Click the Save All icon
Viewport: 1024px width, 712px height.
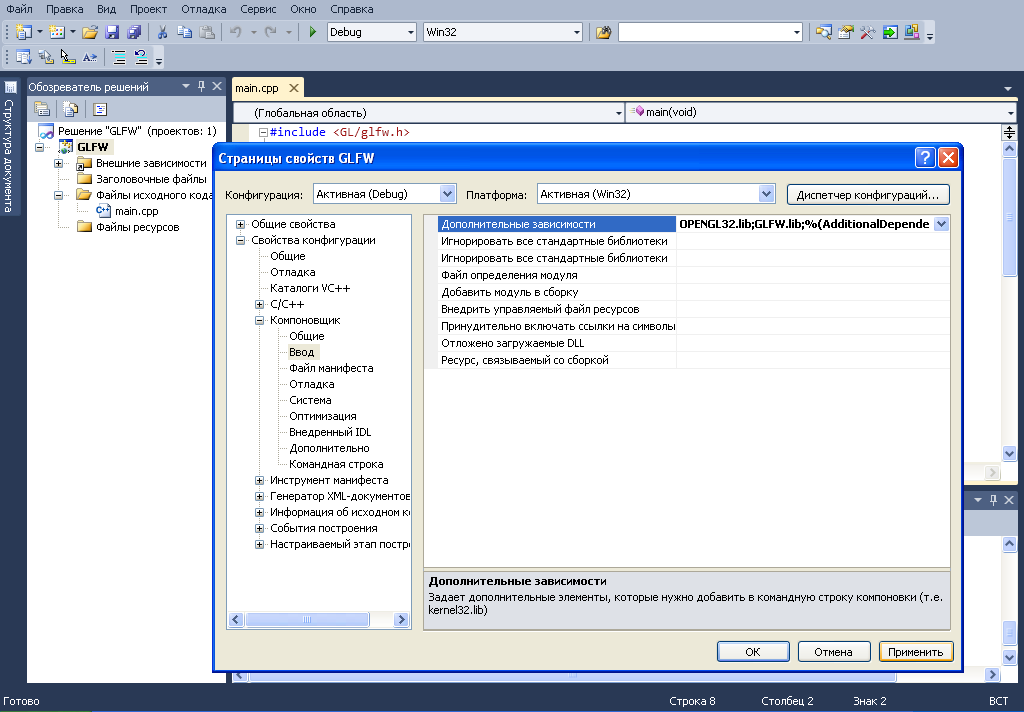point(134,32)
